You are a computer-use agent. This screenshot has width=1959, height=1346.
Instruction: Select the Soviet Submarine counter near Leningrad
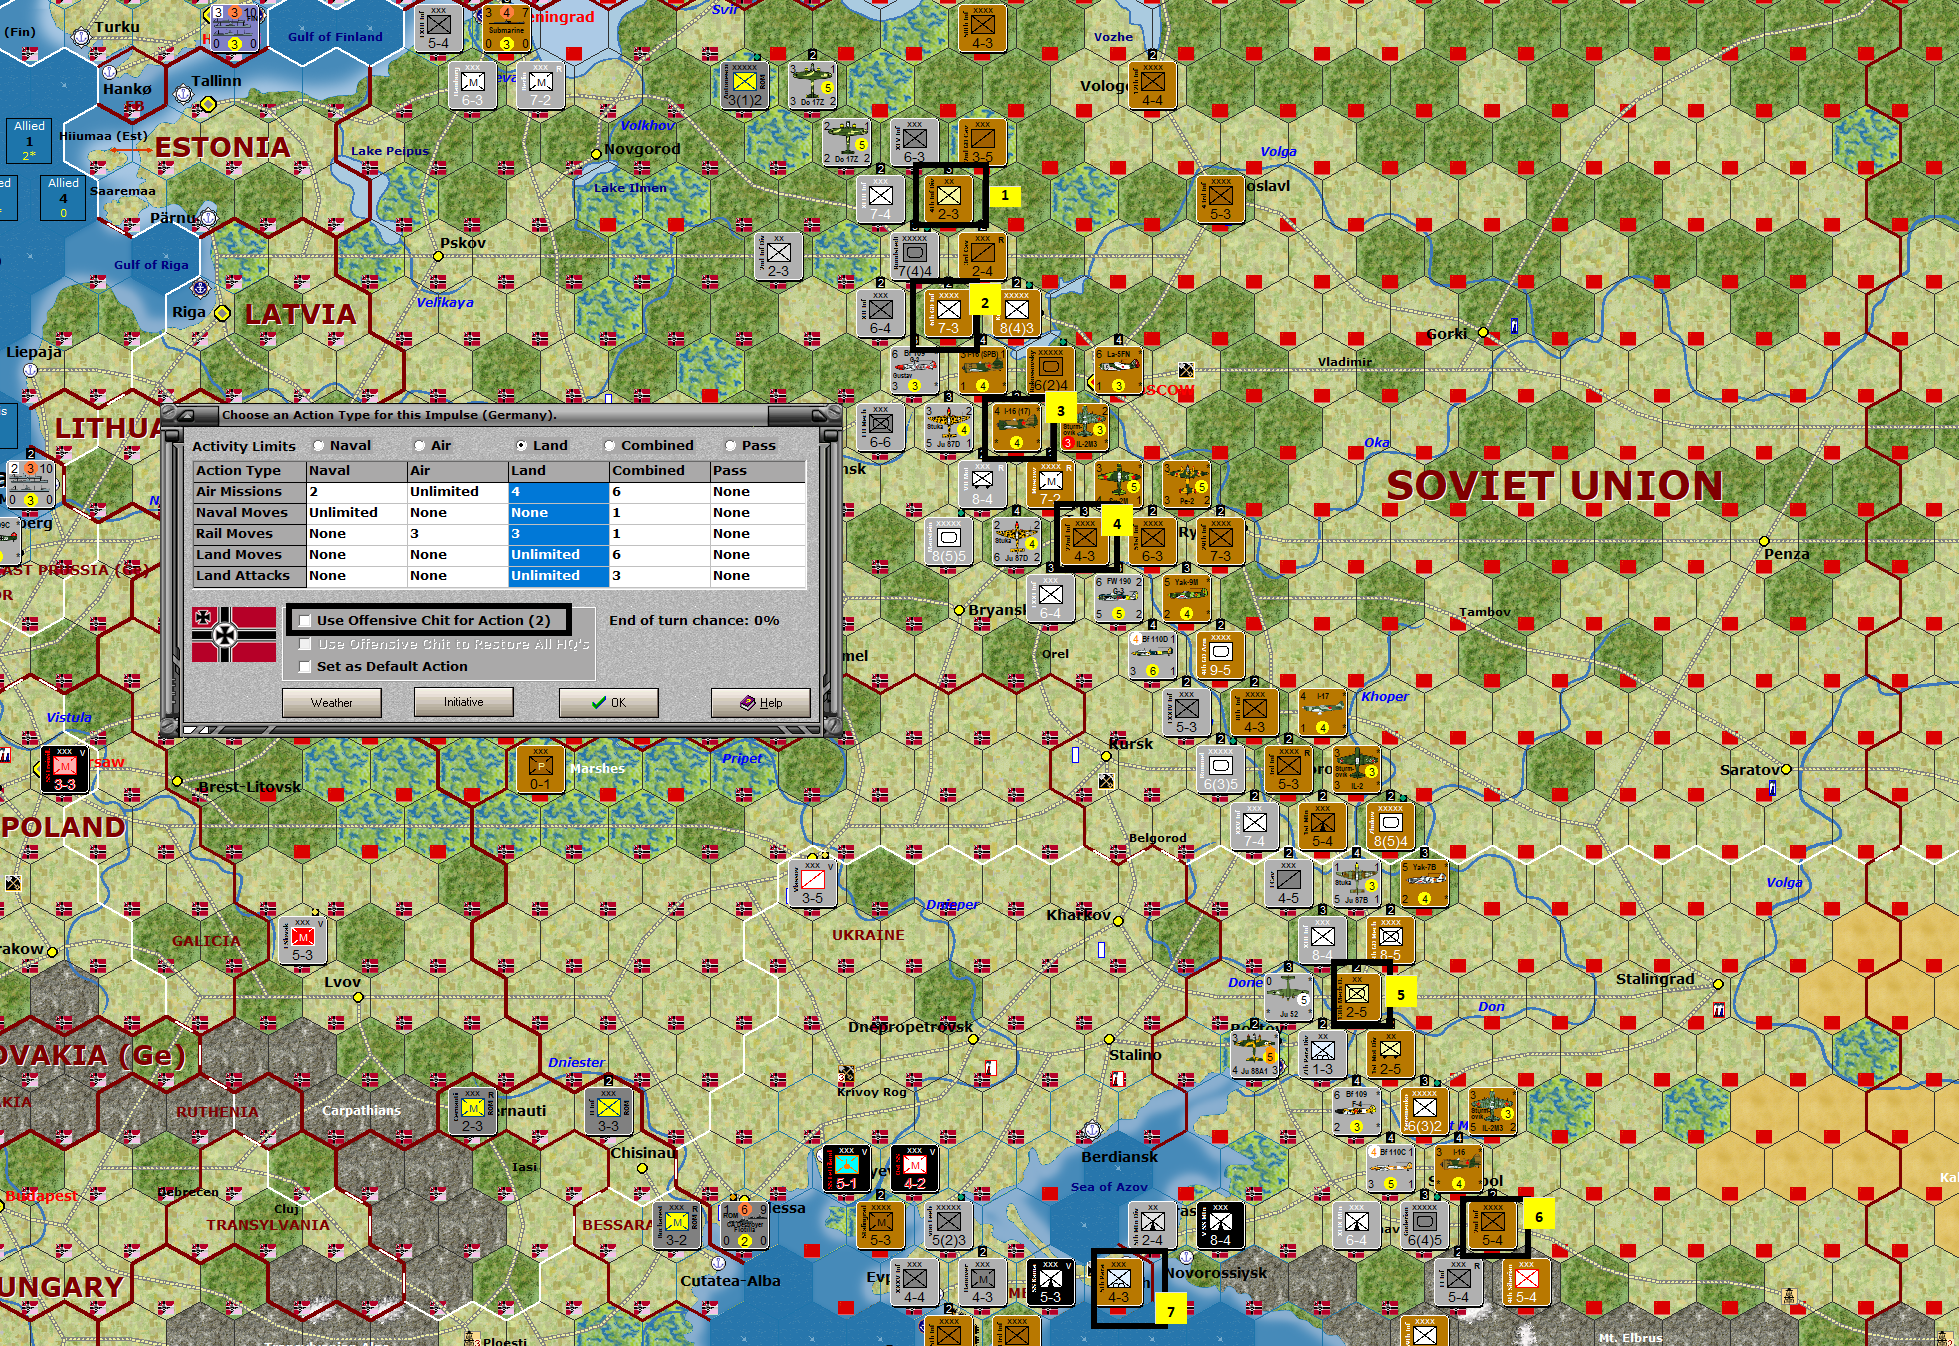pos(506,29)
